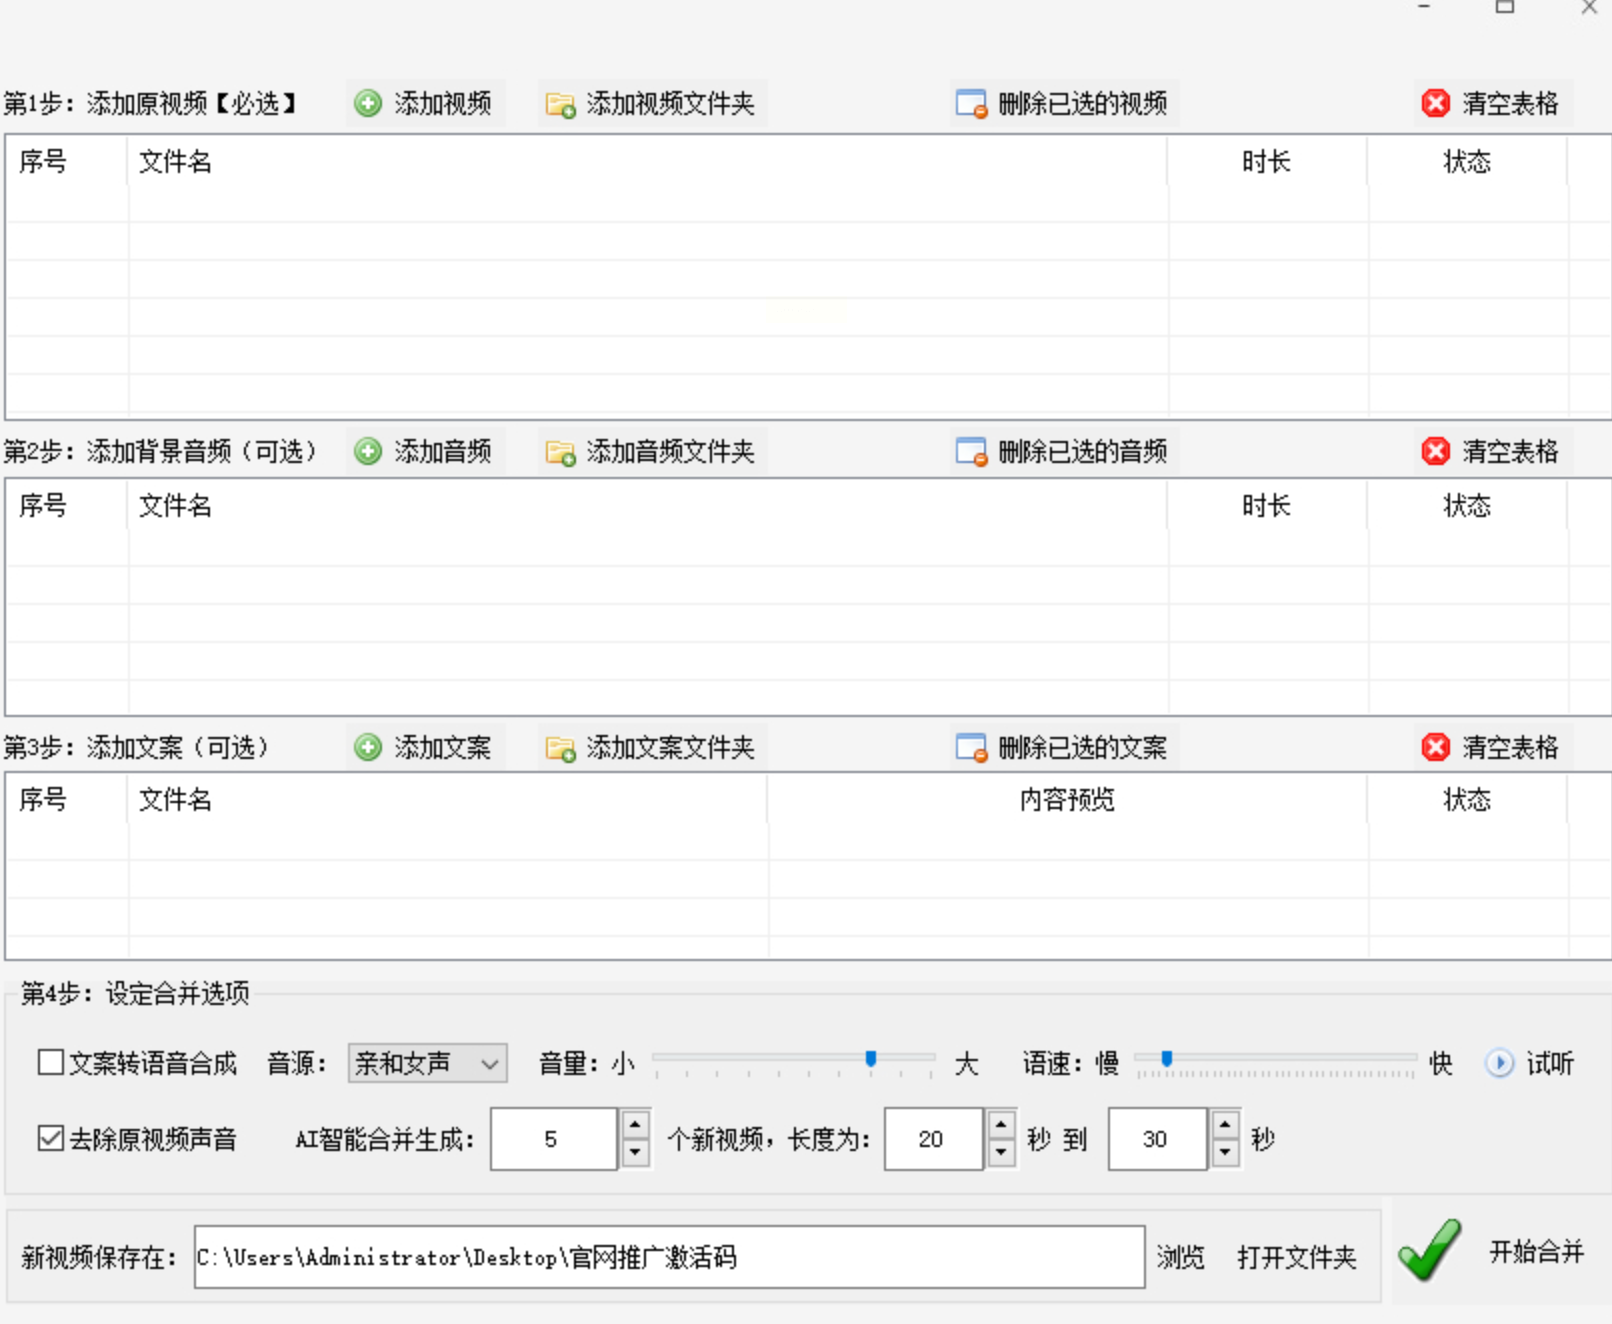Click the red X icon to clear the video table
This screenshot has height=1324, width=1612.
pos(1436,103)
